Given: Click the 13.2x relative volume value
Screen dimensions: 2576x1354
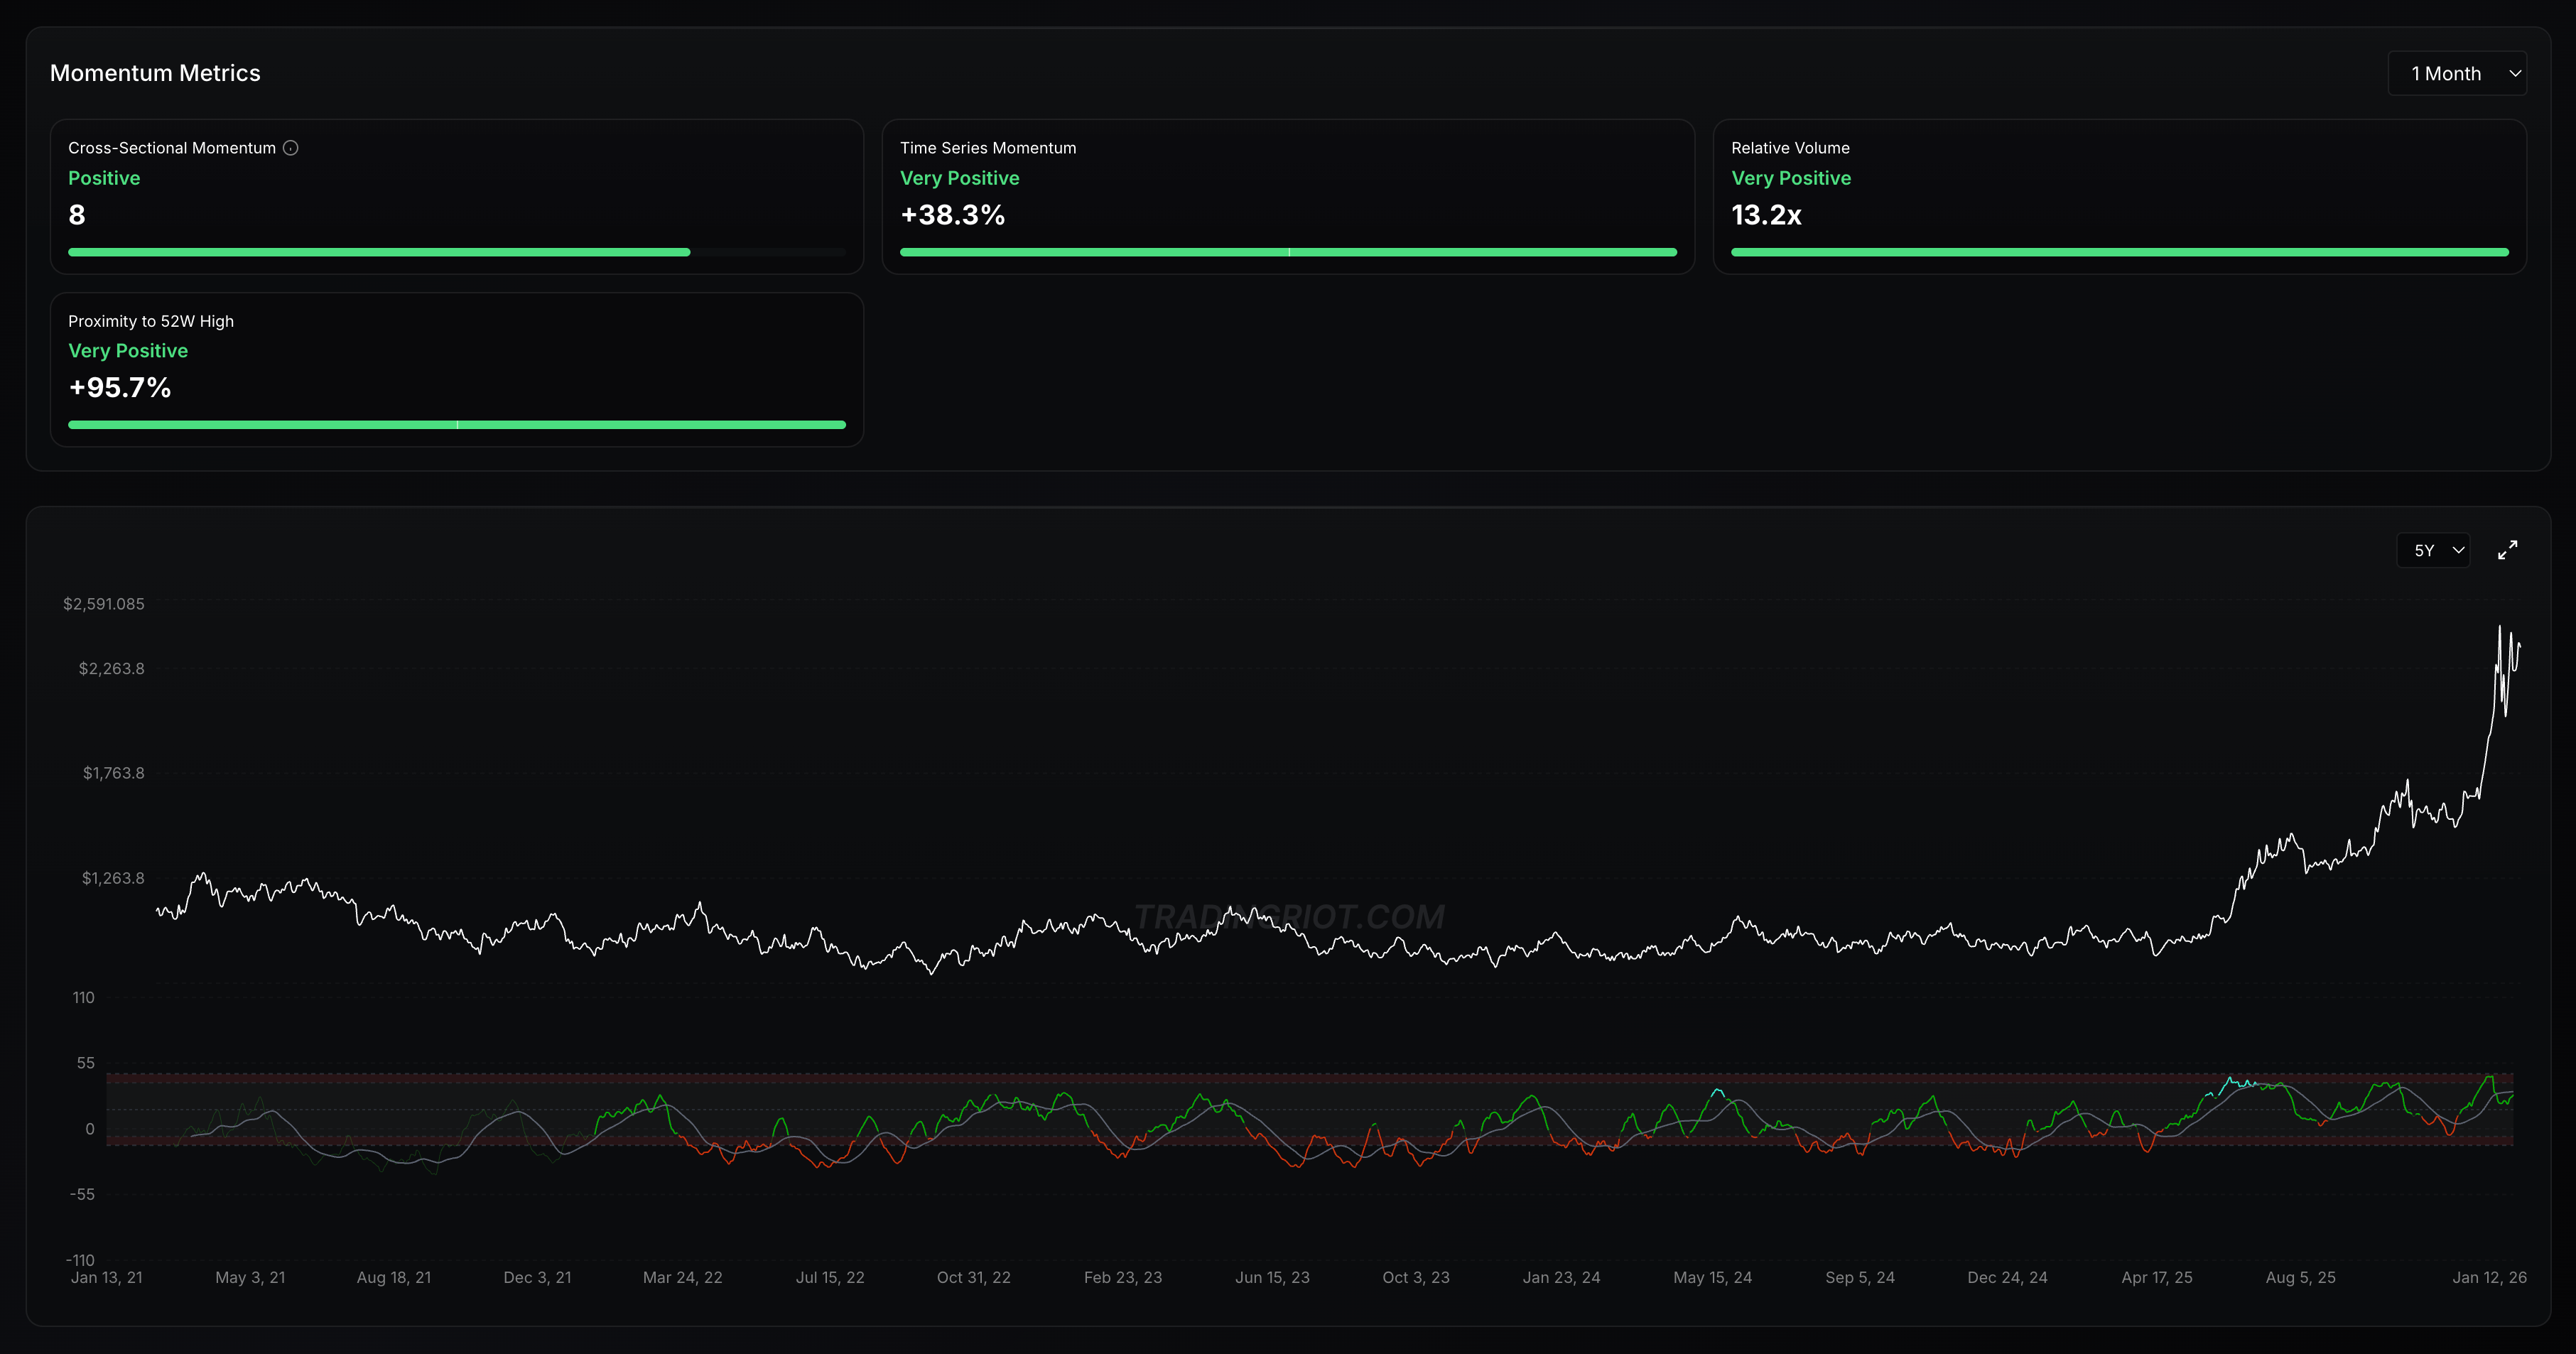Looking at the screenshot, I should pos(1766,215).
